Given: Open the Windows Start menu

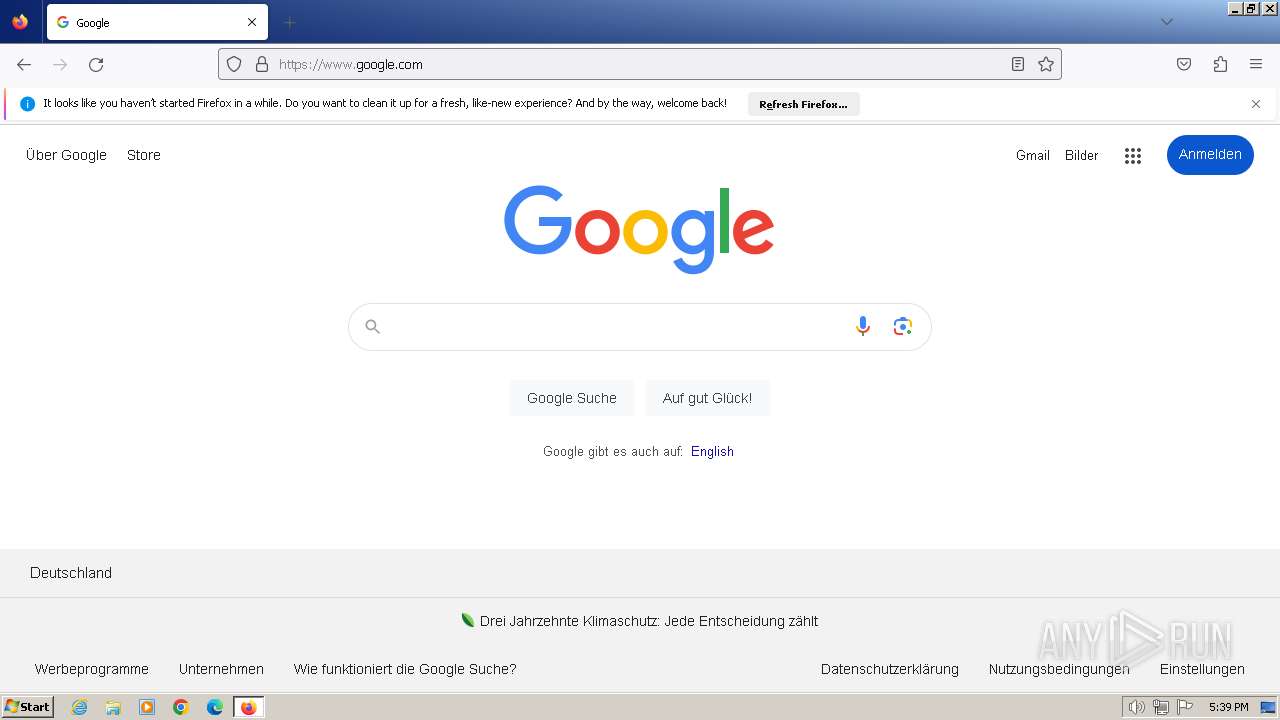Looking at the screenshot, I should pos(28,707).
